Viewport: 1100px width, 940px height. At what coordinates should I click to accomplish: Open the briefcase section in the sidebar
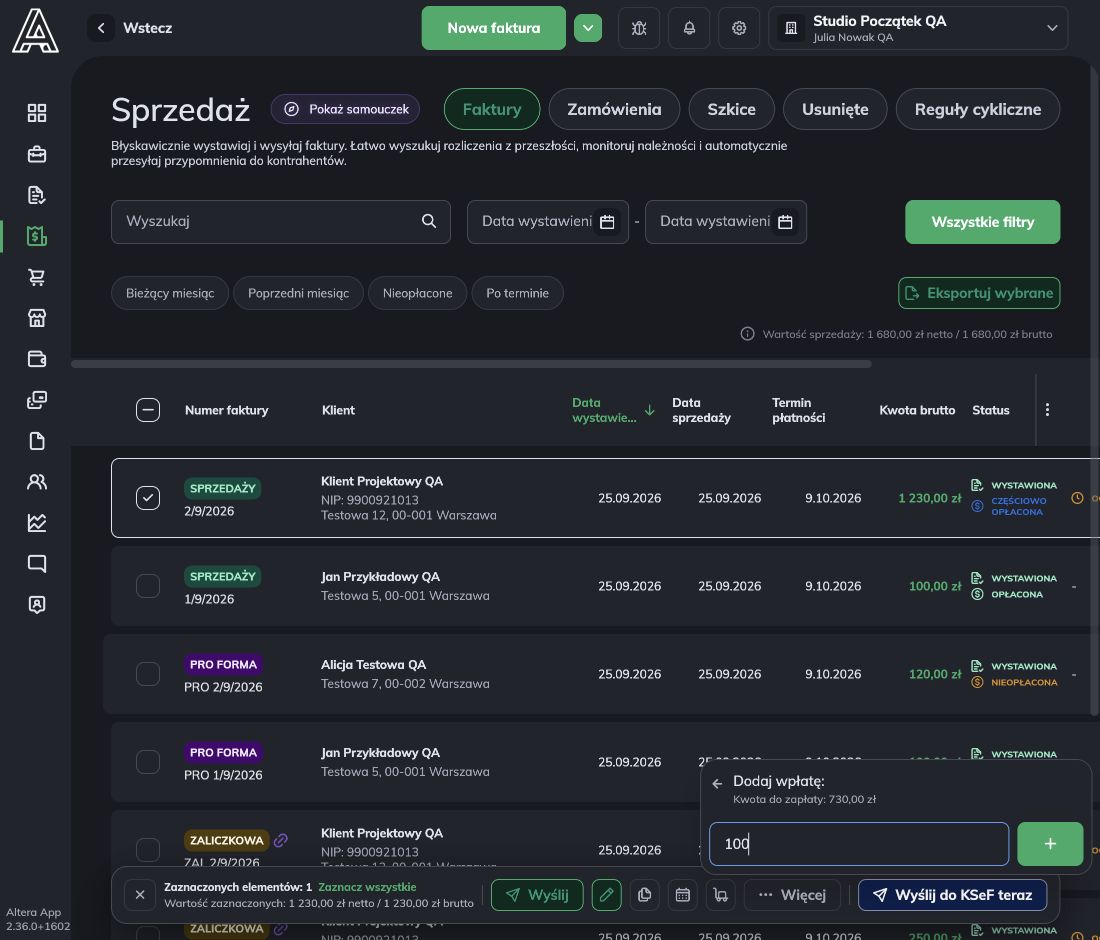pos(36,154)
